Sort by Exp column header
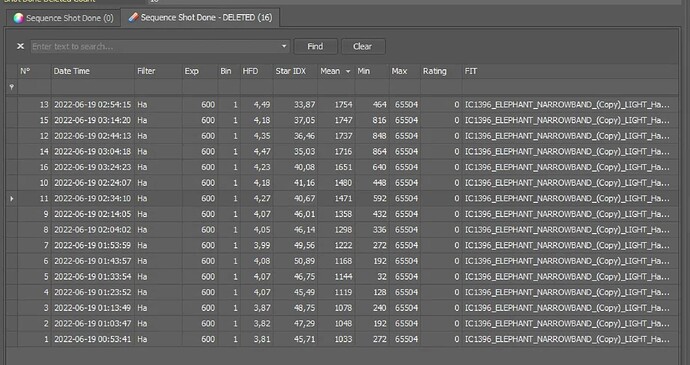The width and height of the screenshot is (690, 365). click(199, 71)
